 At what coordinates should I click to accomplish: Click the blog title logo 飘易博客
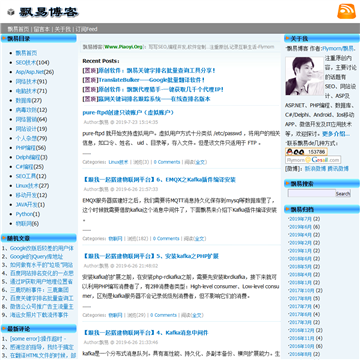[x=48, y=12]
